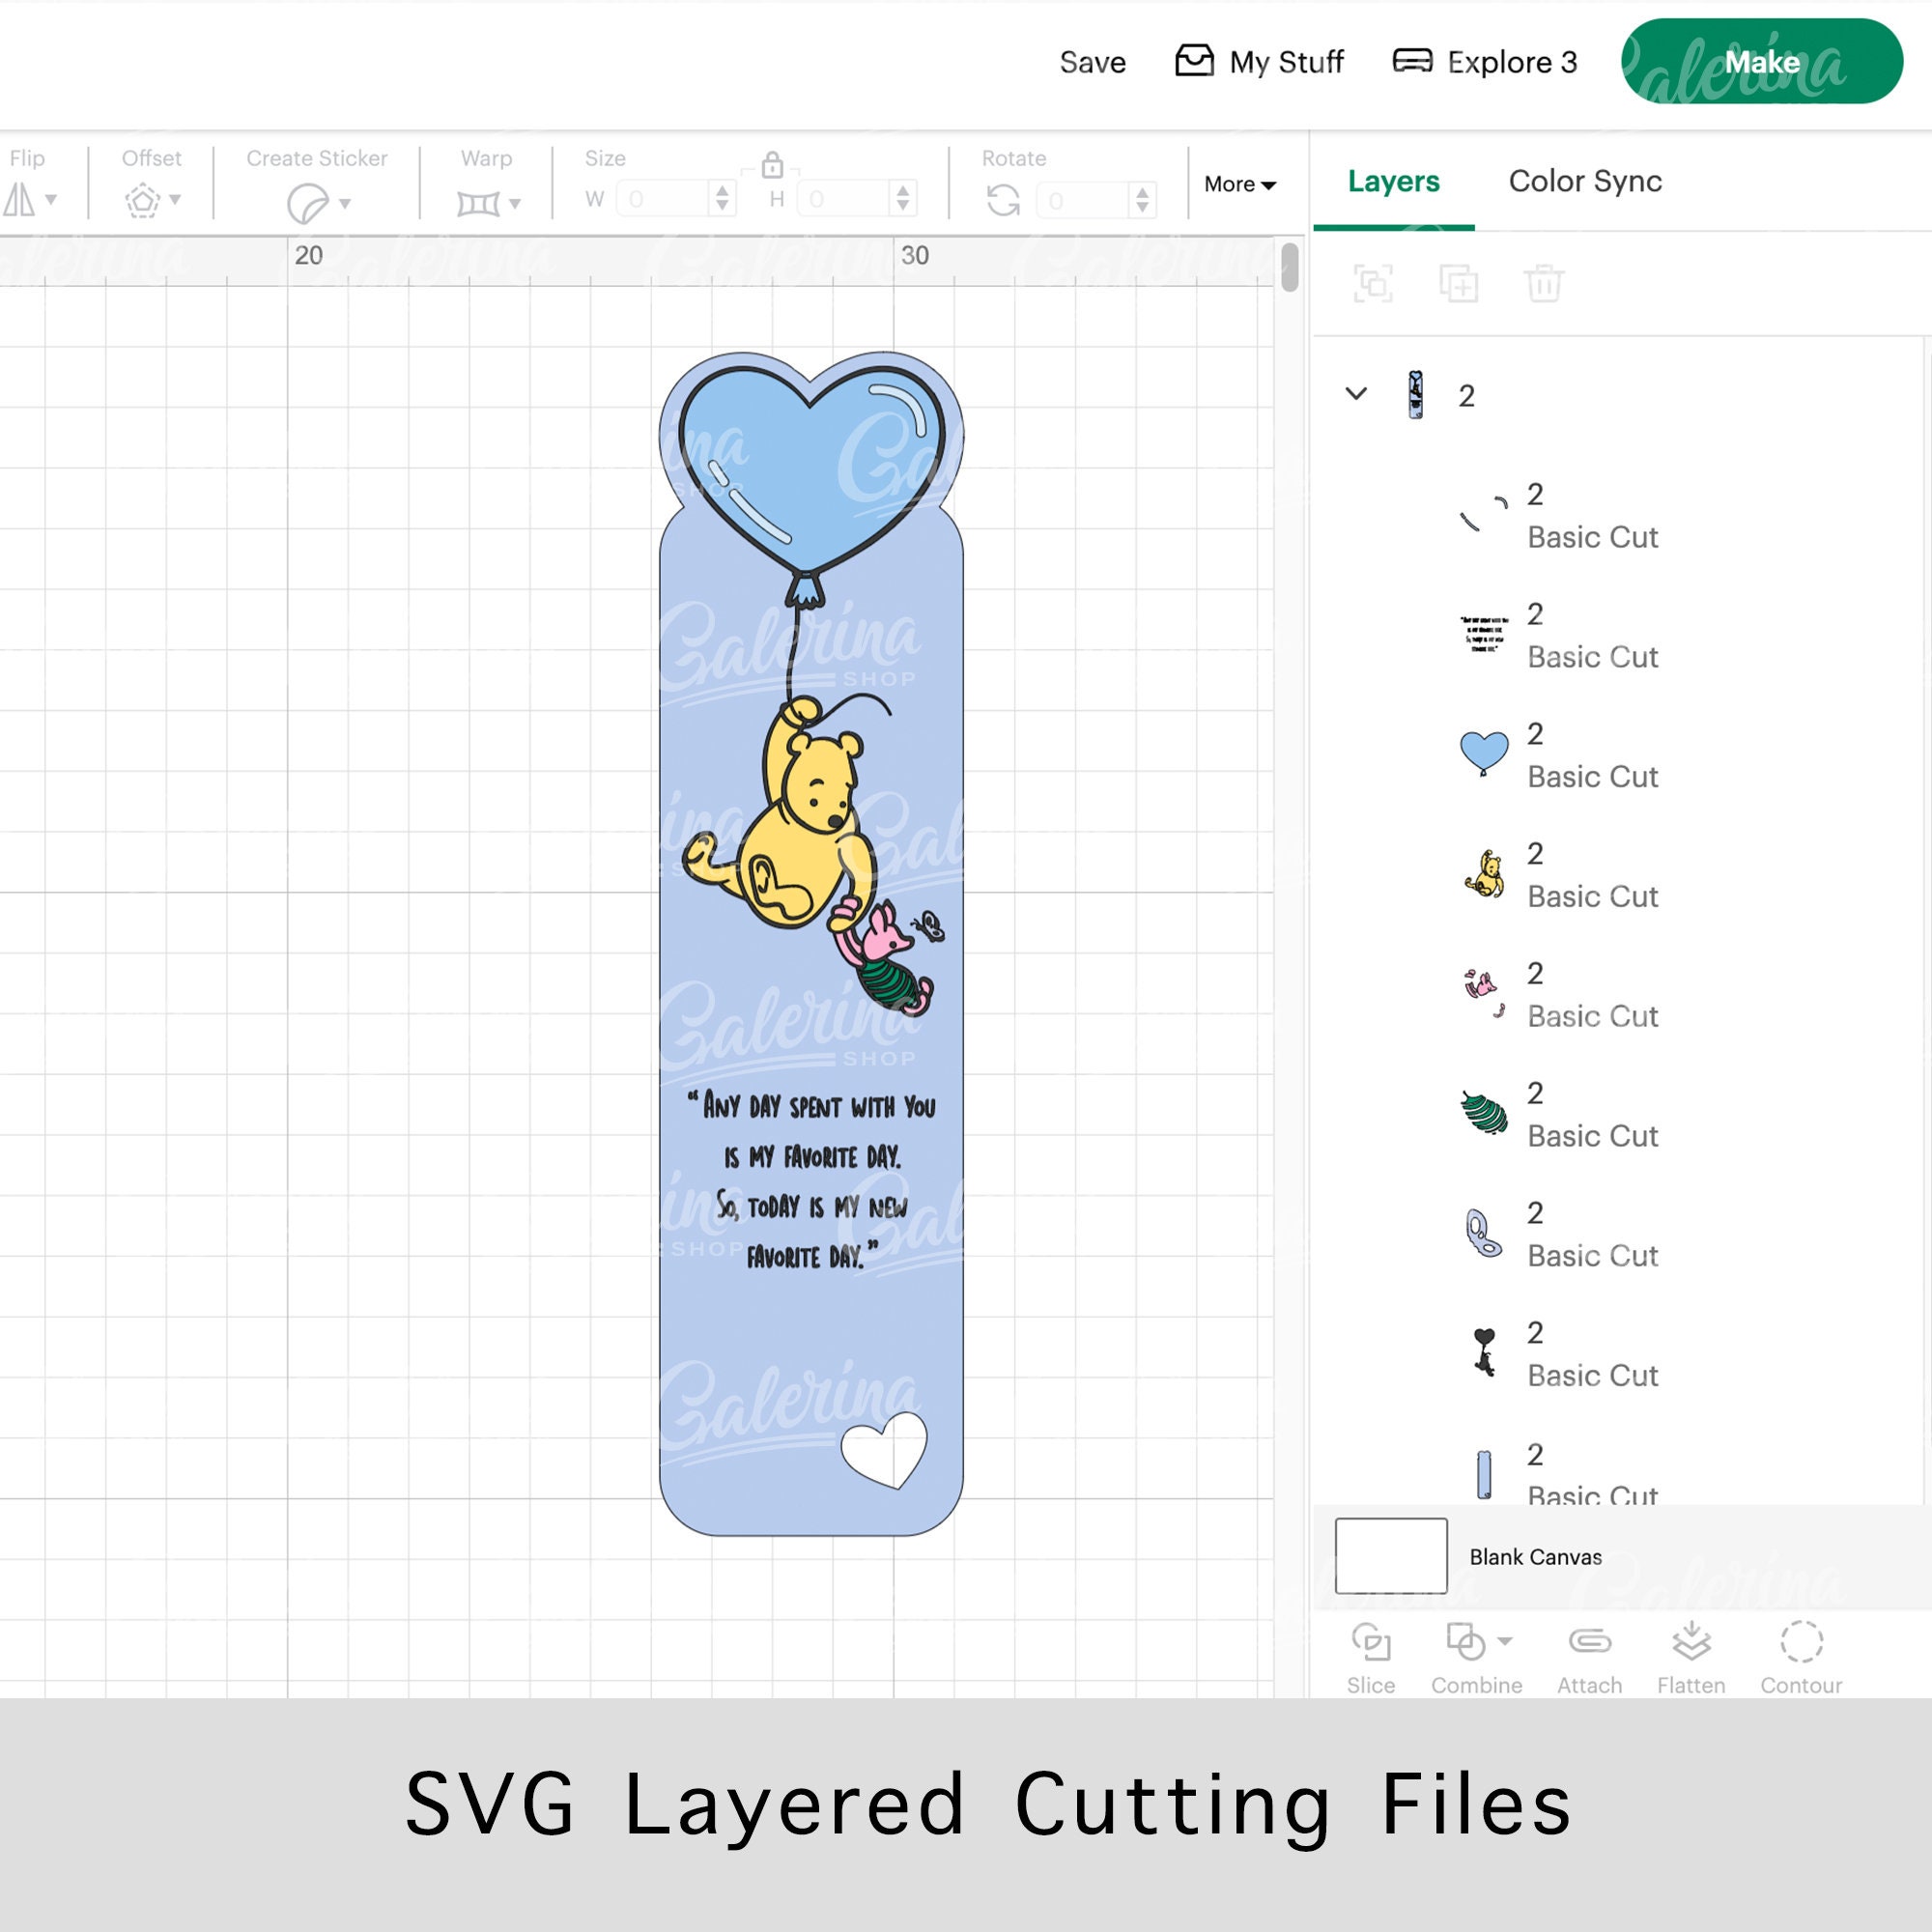
Task: Click the green Make button
Action: pos(1761,62)
